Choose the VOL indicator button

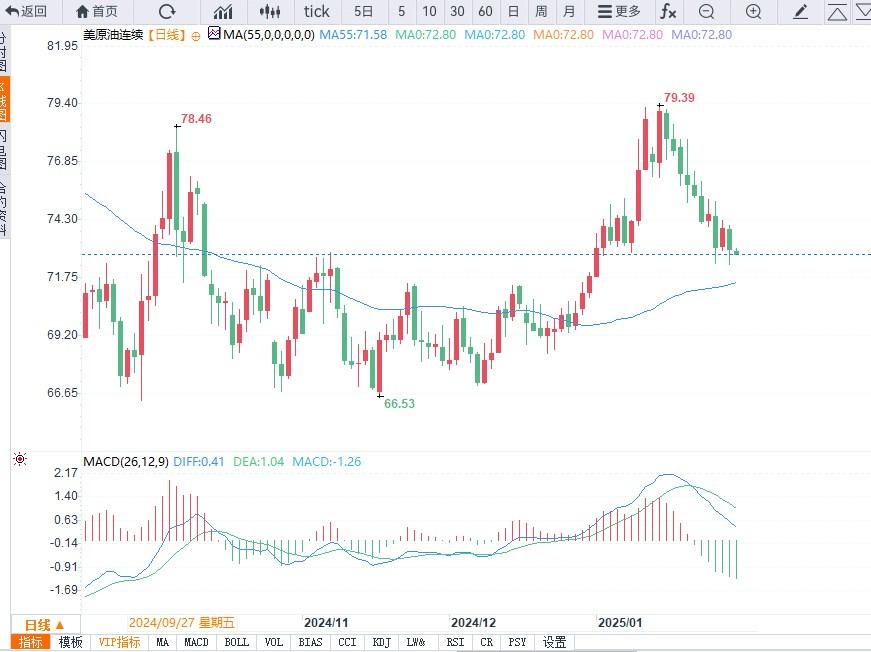[x=274, y=643]
